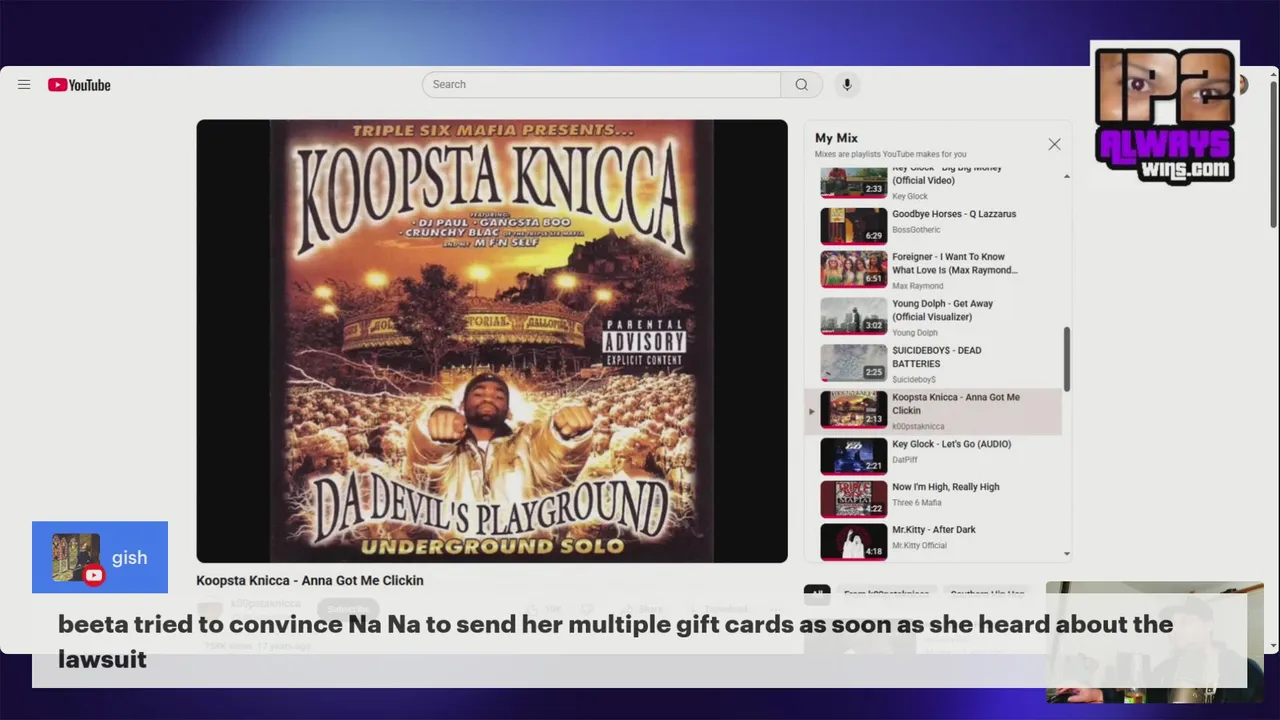Click the 'BossGotheric' channel name
This screenshot has height=720, width=1280.
(917, 230)
